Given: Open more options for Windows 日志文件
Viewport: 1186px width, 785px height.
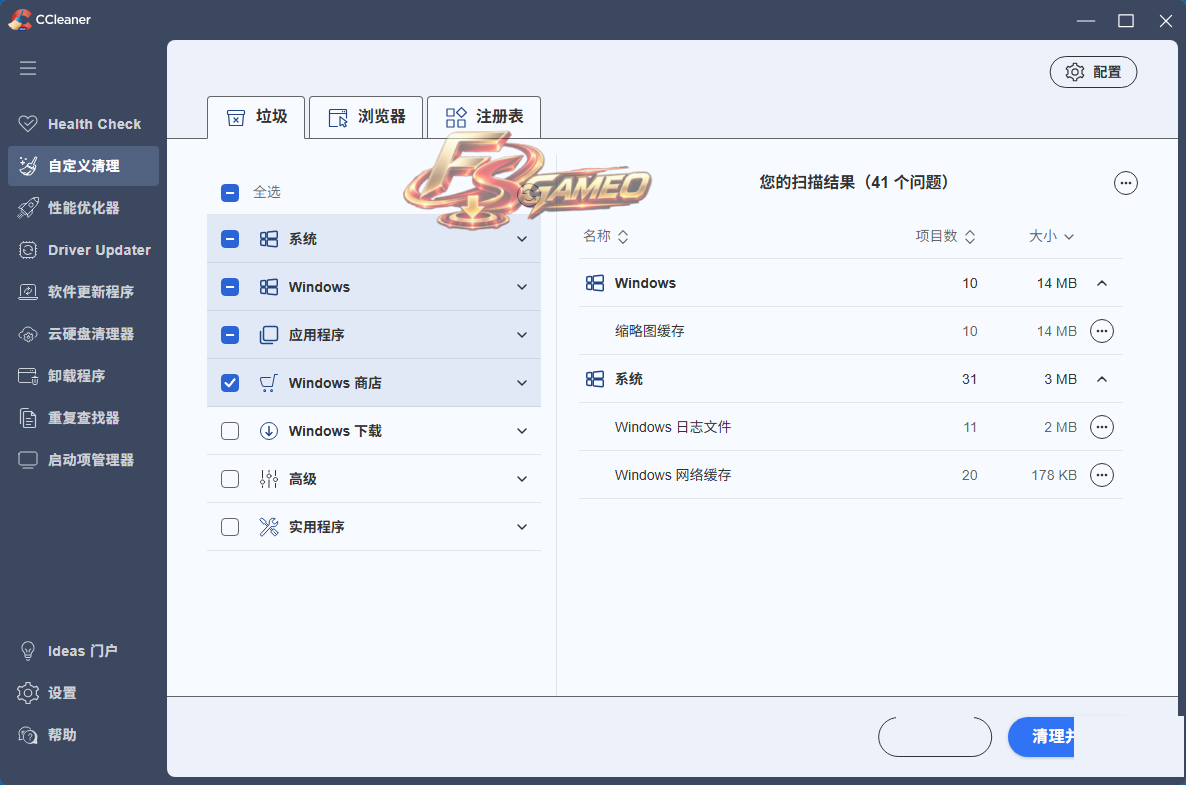Looking at the screenshot, I should (1102, 427).
